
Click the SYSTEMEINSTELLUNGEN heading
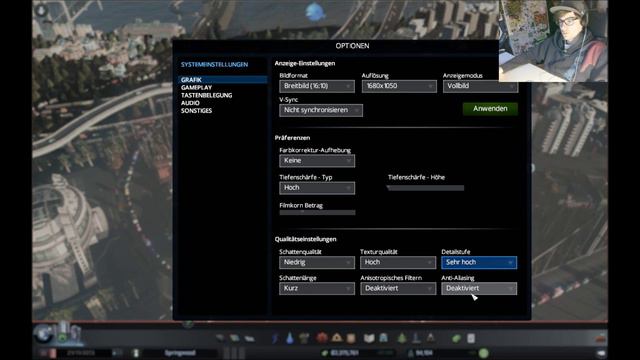pos(214,64)
